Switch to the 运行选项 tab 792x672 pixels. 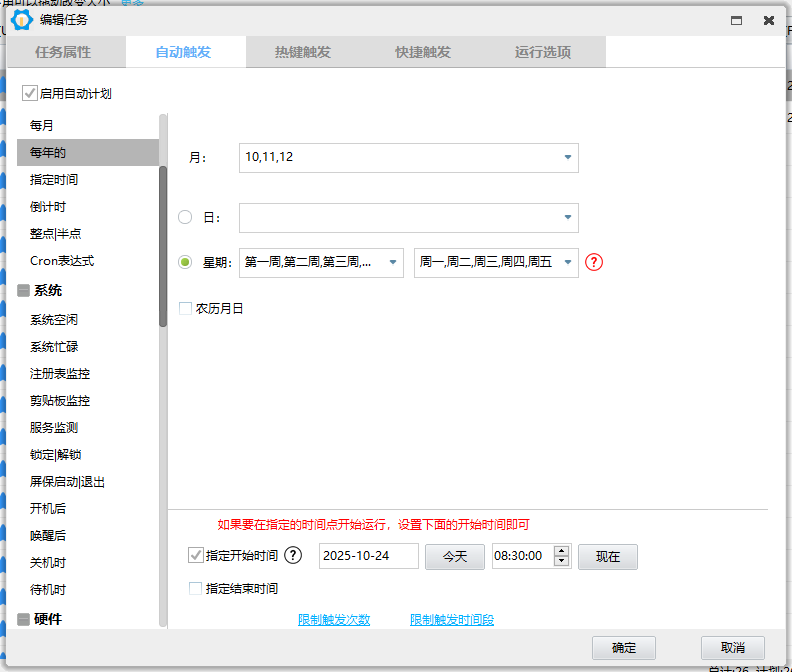[x=544, y=52]
